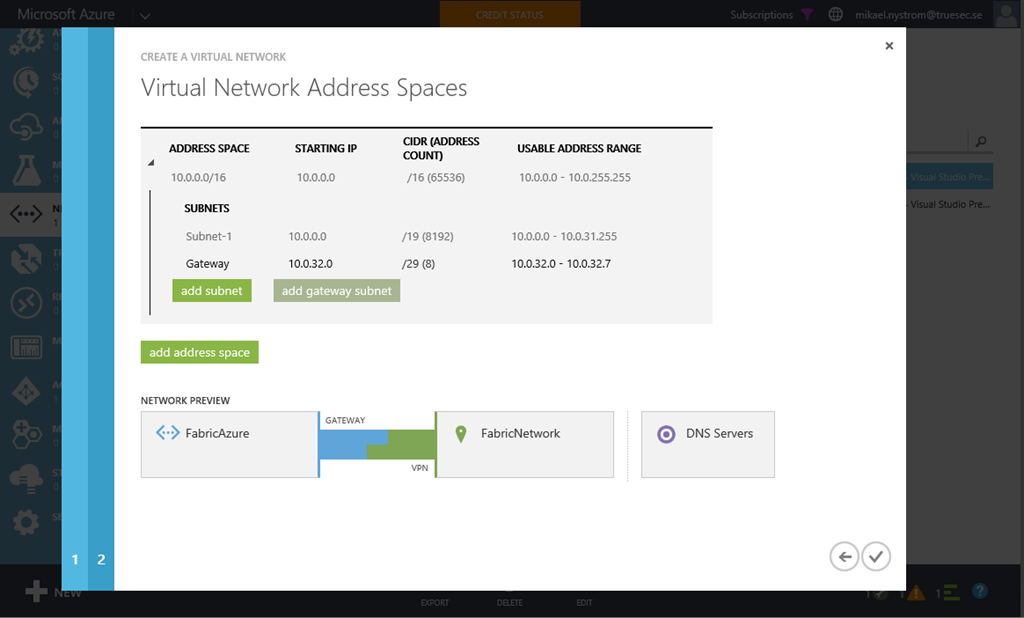Viewport: 1024px width, 618px height.
Task: Open the help question mark icon
Action: (x=980, y=592)
